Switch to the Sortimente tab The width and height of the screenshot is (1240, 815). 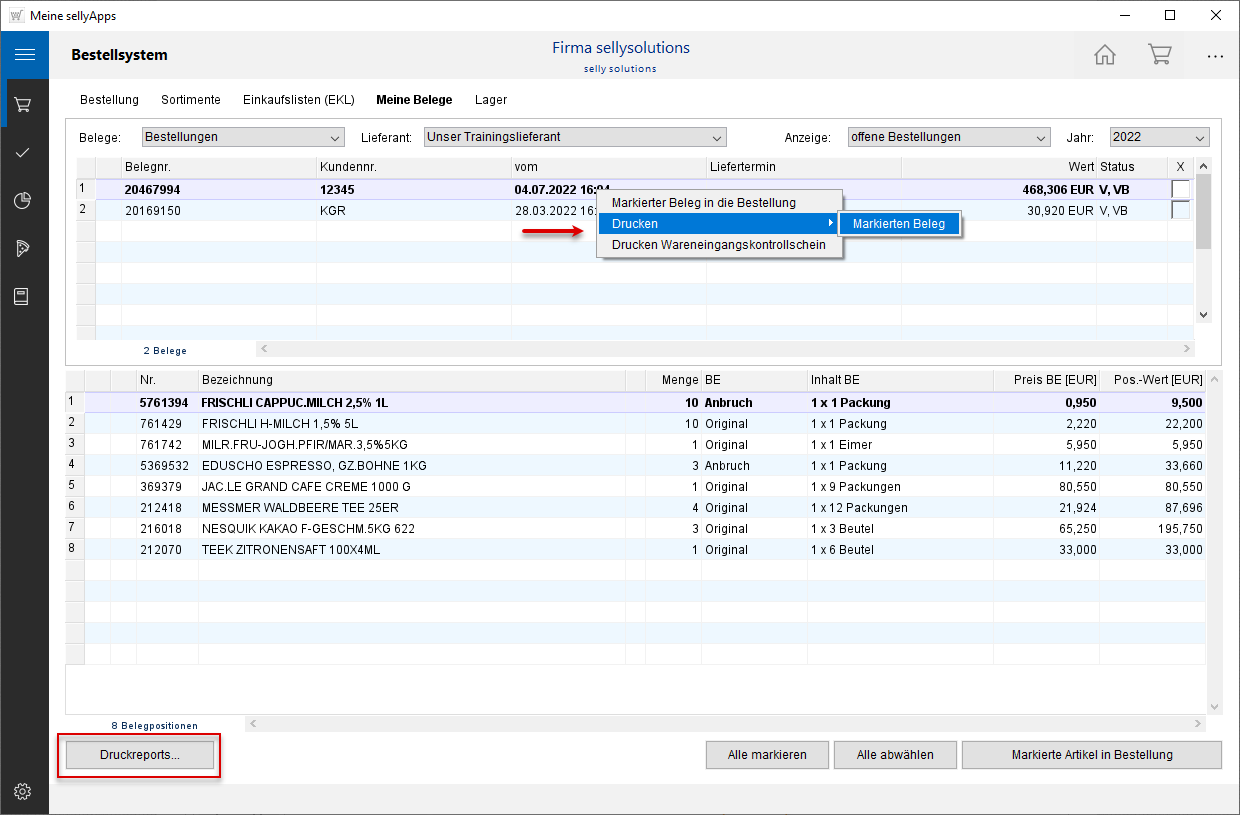(x=191, y=100)
